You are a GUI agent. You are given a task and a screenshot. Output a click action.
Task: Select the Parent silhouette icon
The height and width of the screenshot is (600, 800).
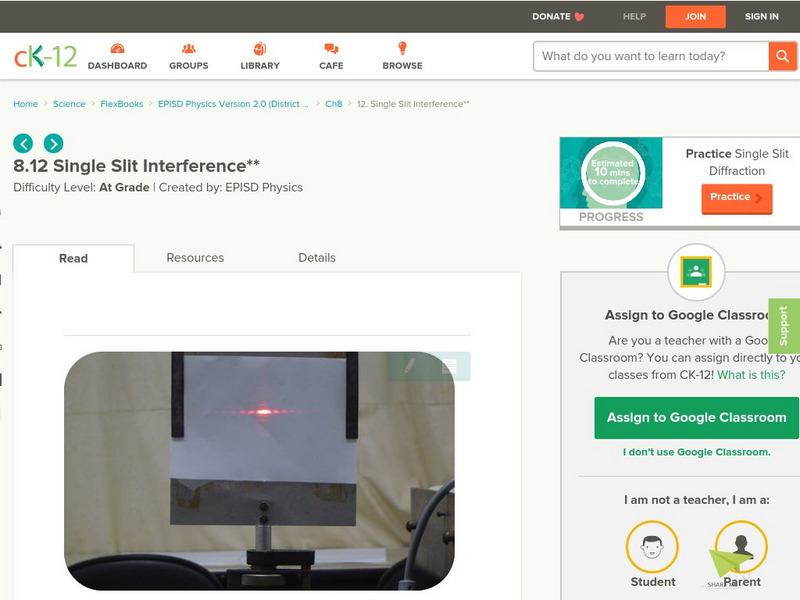(741, 546)
